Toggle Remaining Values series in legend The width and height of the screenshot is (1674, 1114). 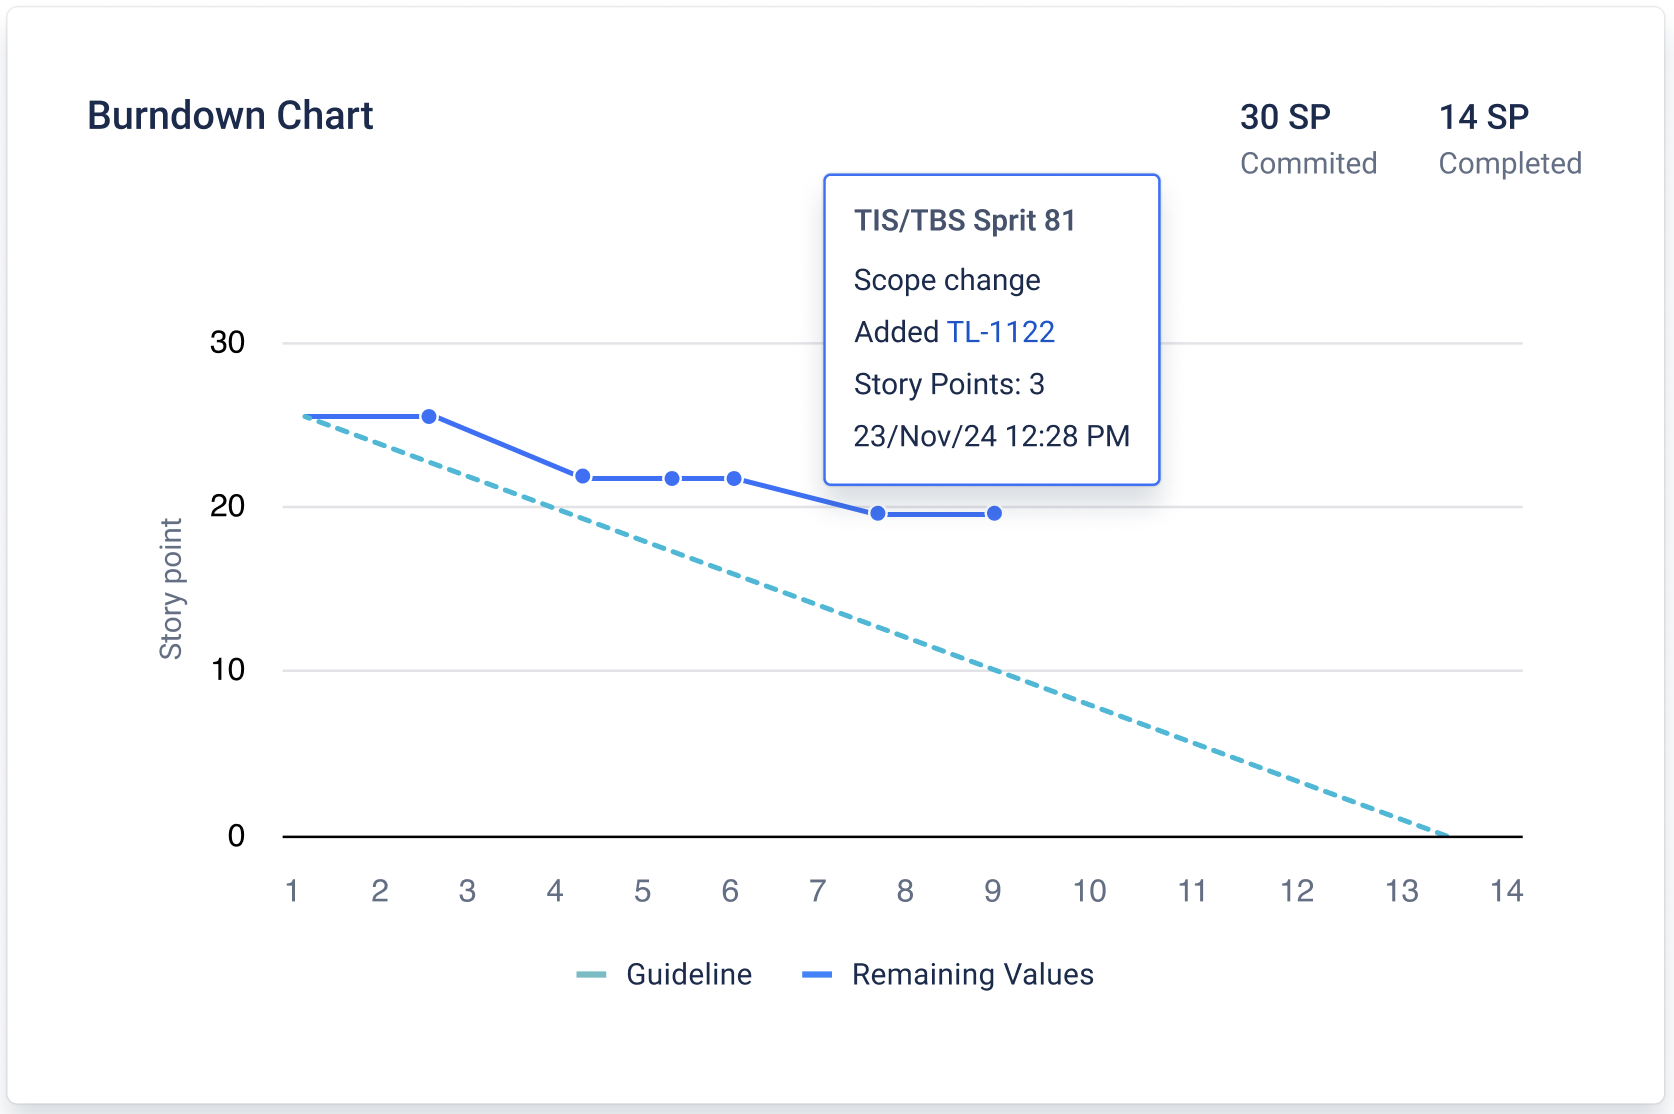[972, 974]
